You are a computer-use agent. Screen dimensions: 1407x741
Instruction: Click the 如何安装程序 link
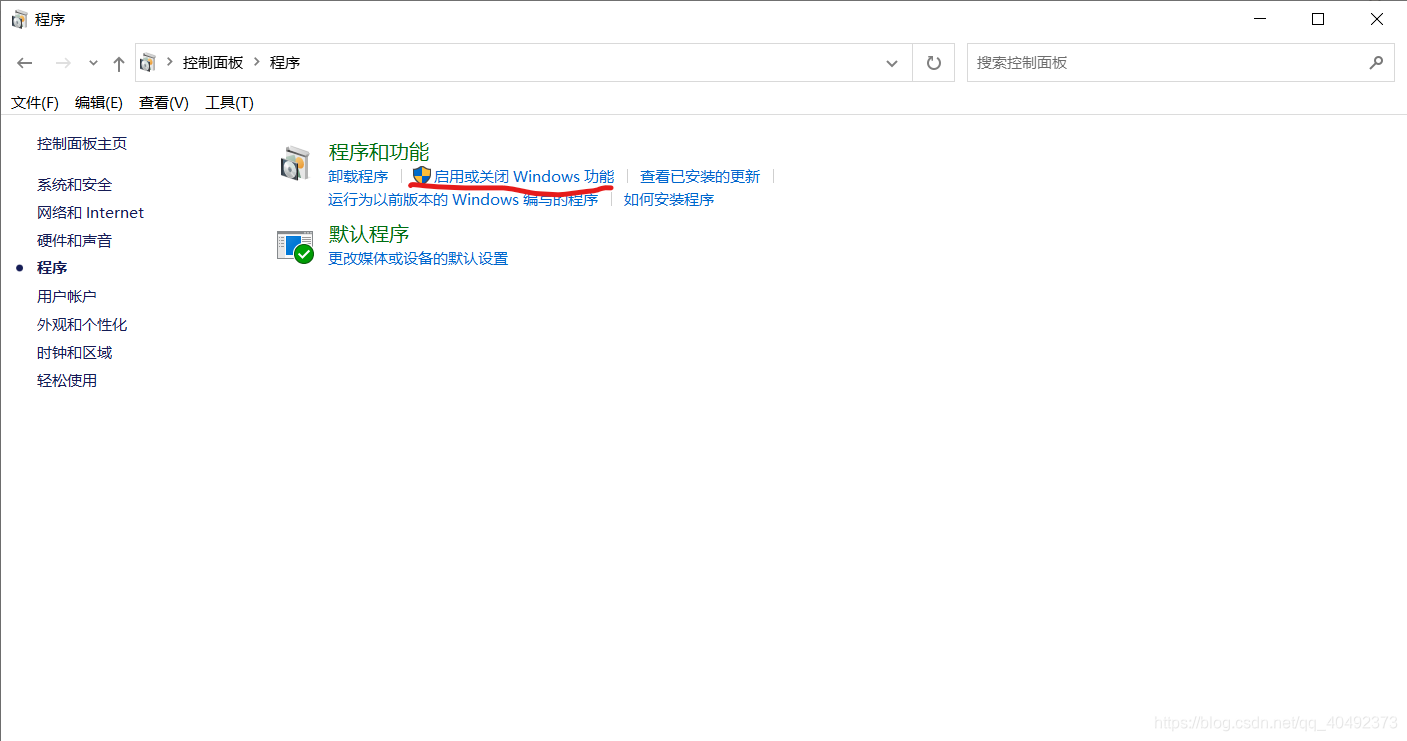click(x=669, y=200)
